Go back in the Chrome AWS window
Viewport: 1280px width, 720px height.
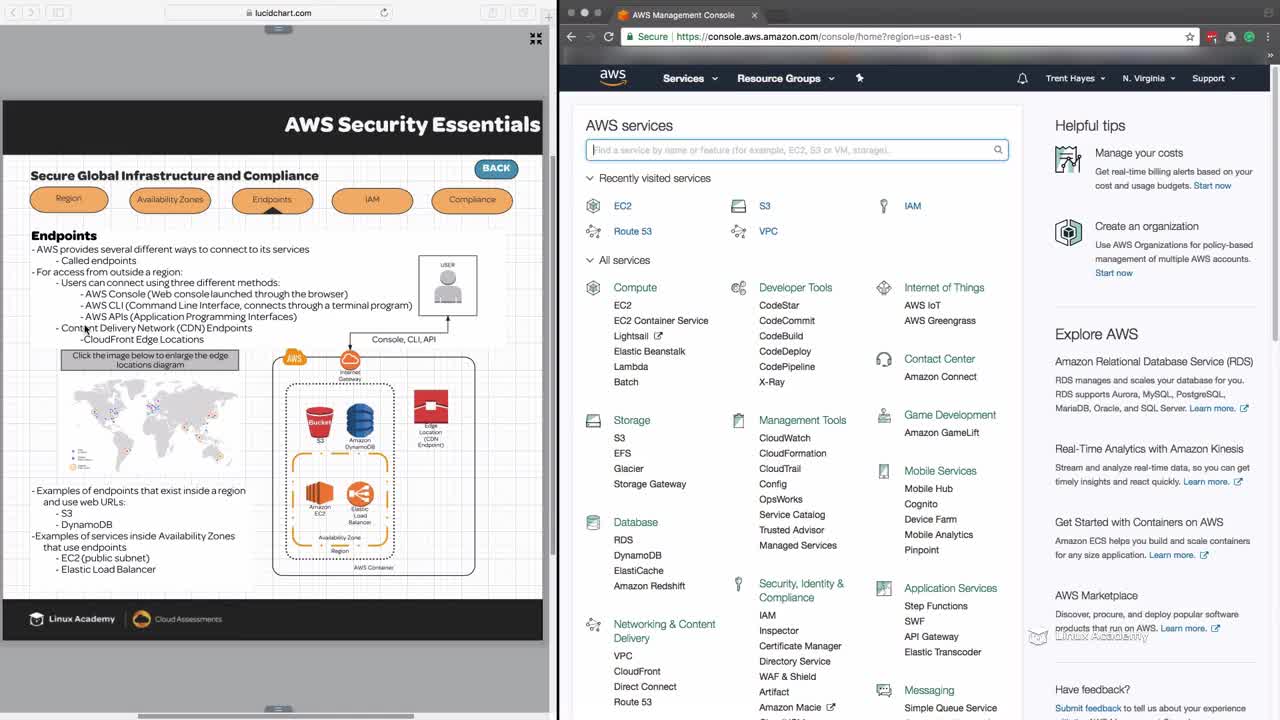[571, 37]
